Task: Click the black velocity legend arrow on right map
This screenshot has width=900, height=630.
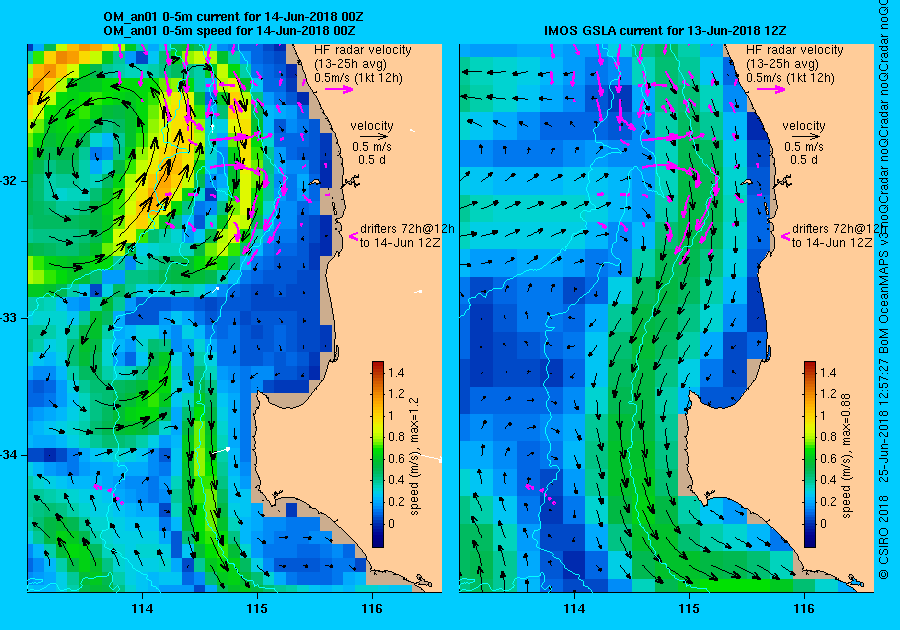Action: pyautogui.click(x=806, y=137)
